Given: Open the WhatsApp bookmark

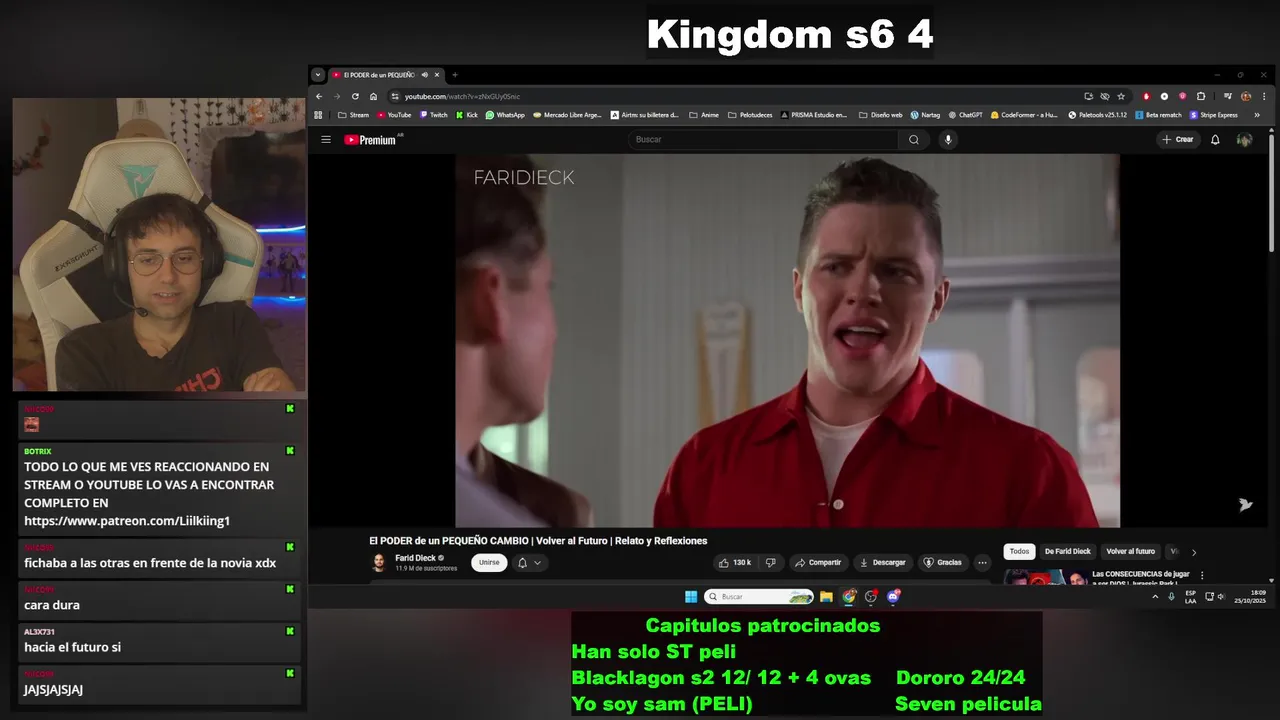Looking at the screenshot, I should [x=505, y=115].
